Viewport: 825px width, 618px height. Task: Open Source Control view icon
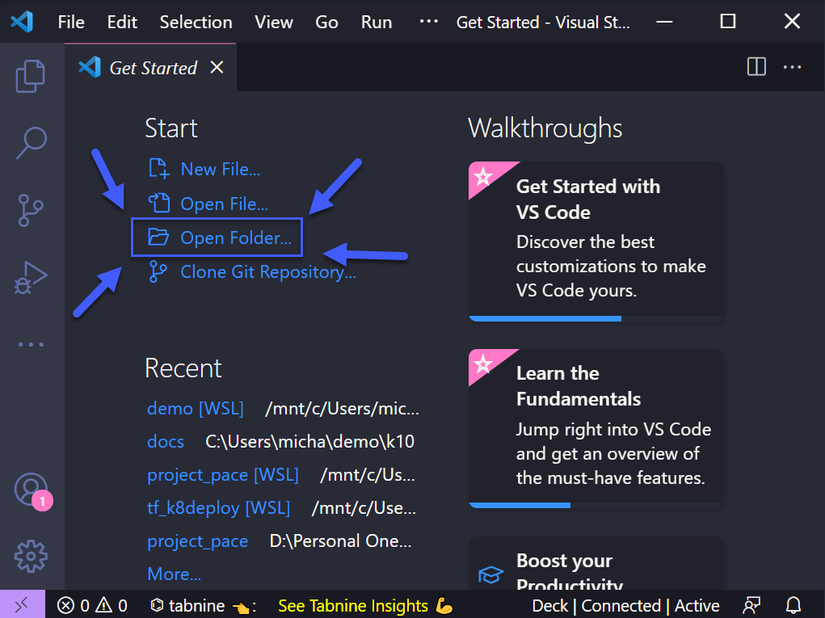point(31,209)
